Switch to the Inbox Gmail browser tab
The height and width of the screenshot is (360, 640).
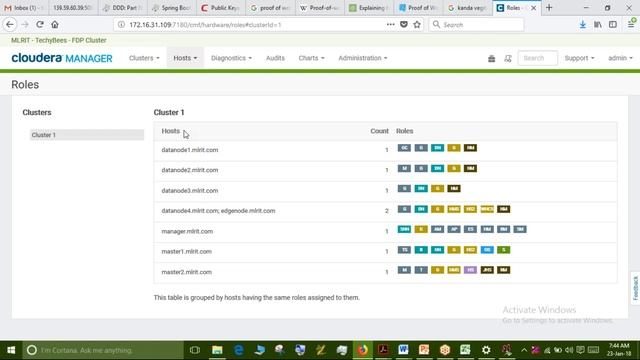(24, 8)
